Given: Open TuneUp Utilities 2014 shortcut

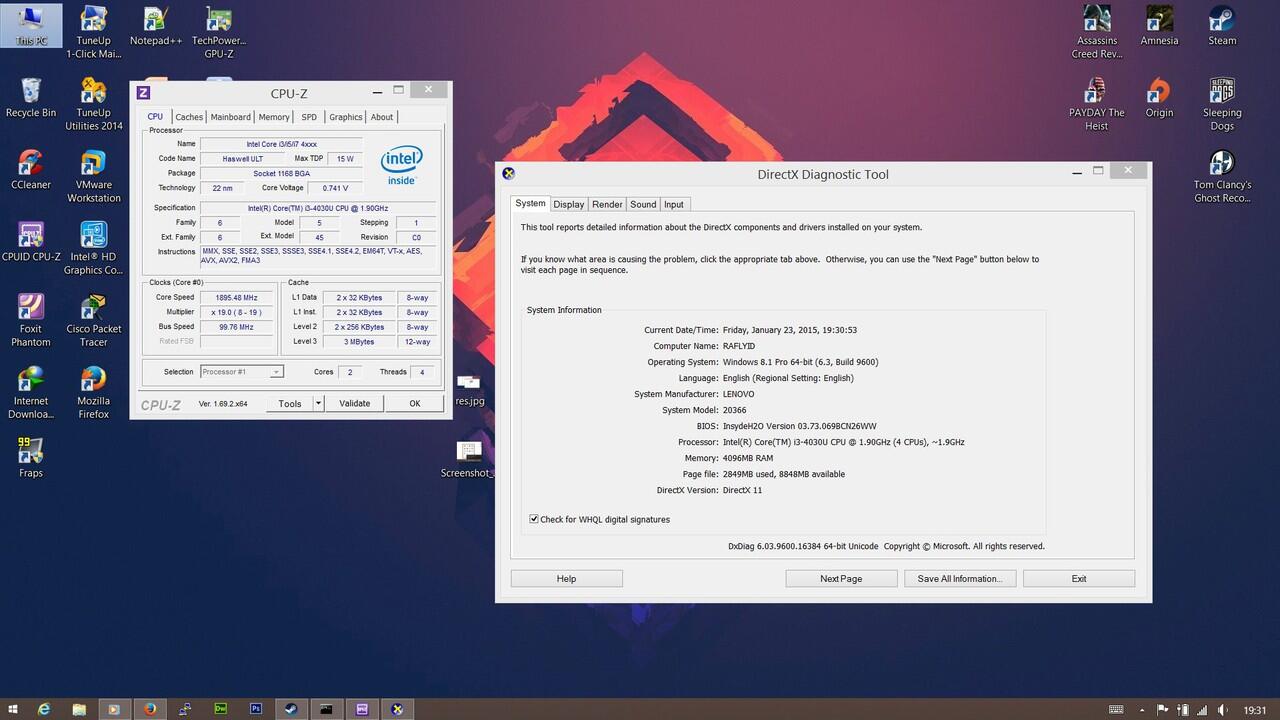Looking at the screenshot, I should [x=94, y=104].
